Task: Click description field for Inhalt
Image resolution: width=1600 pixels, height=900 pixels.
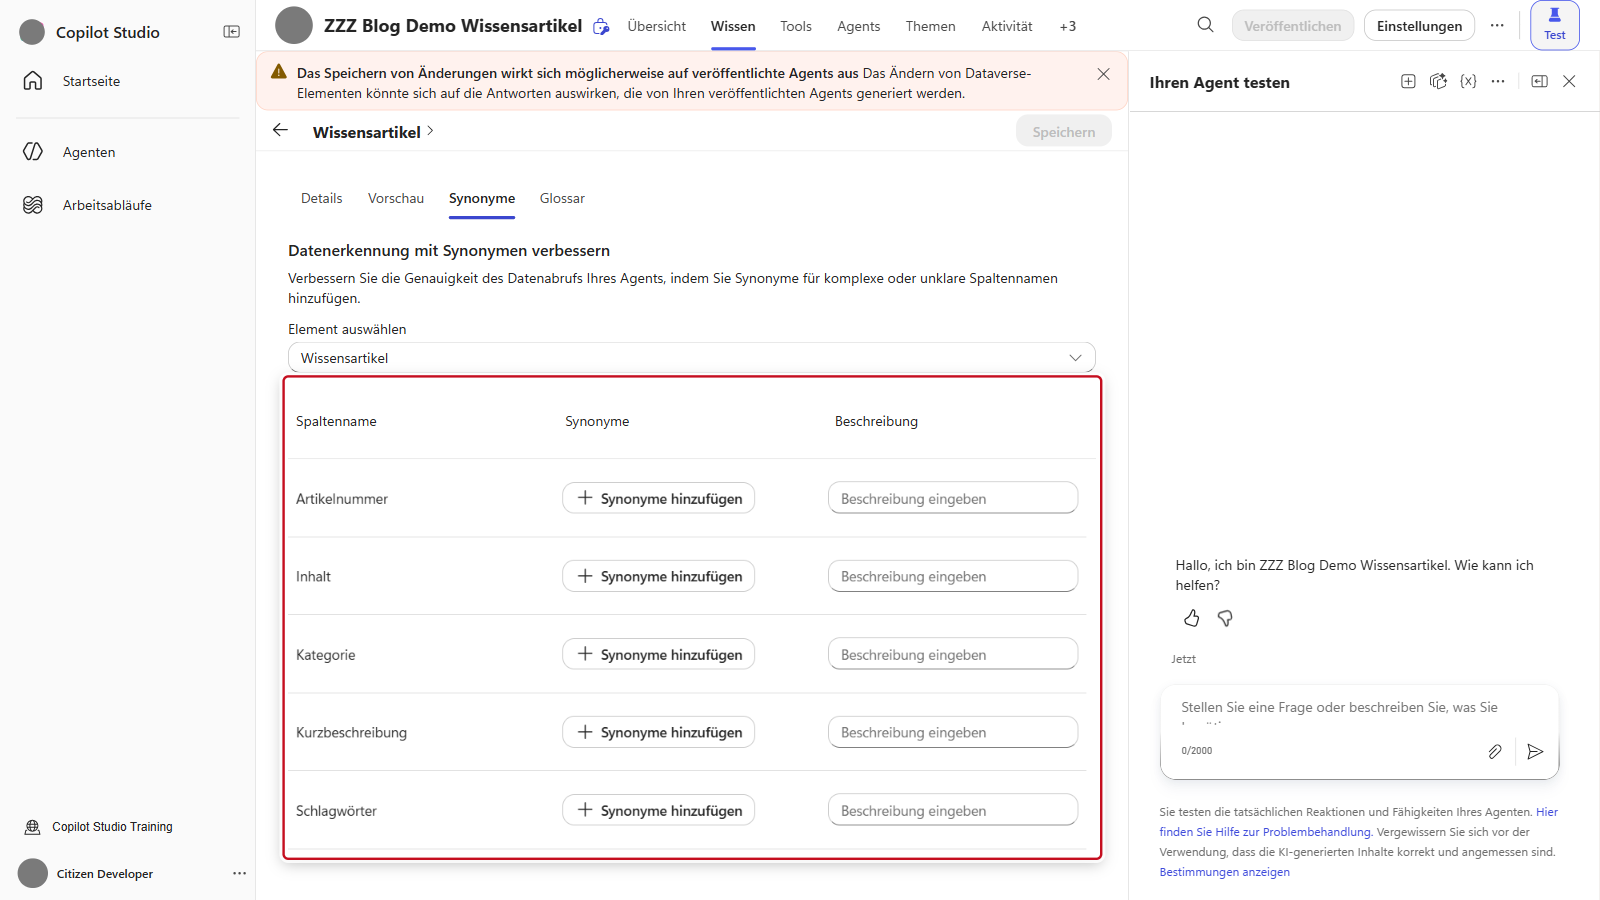Action: point(953,576)
